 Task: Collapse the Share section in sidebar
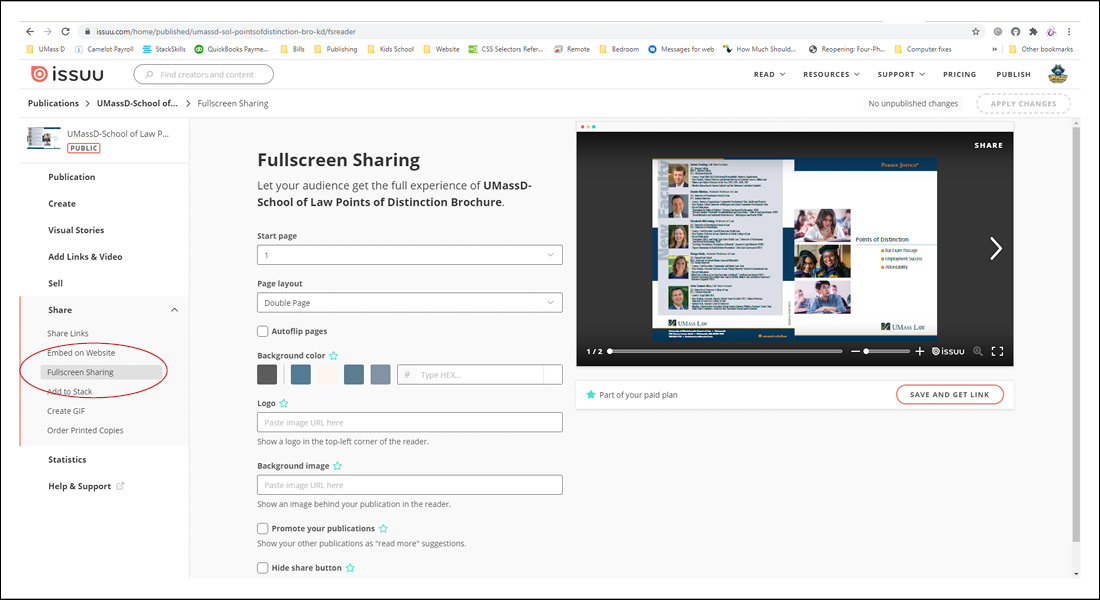(174, 310)
